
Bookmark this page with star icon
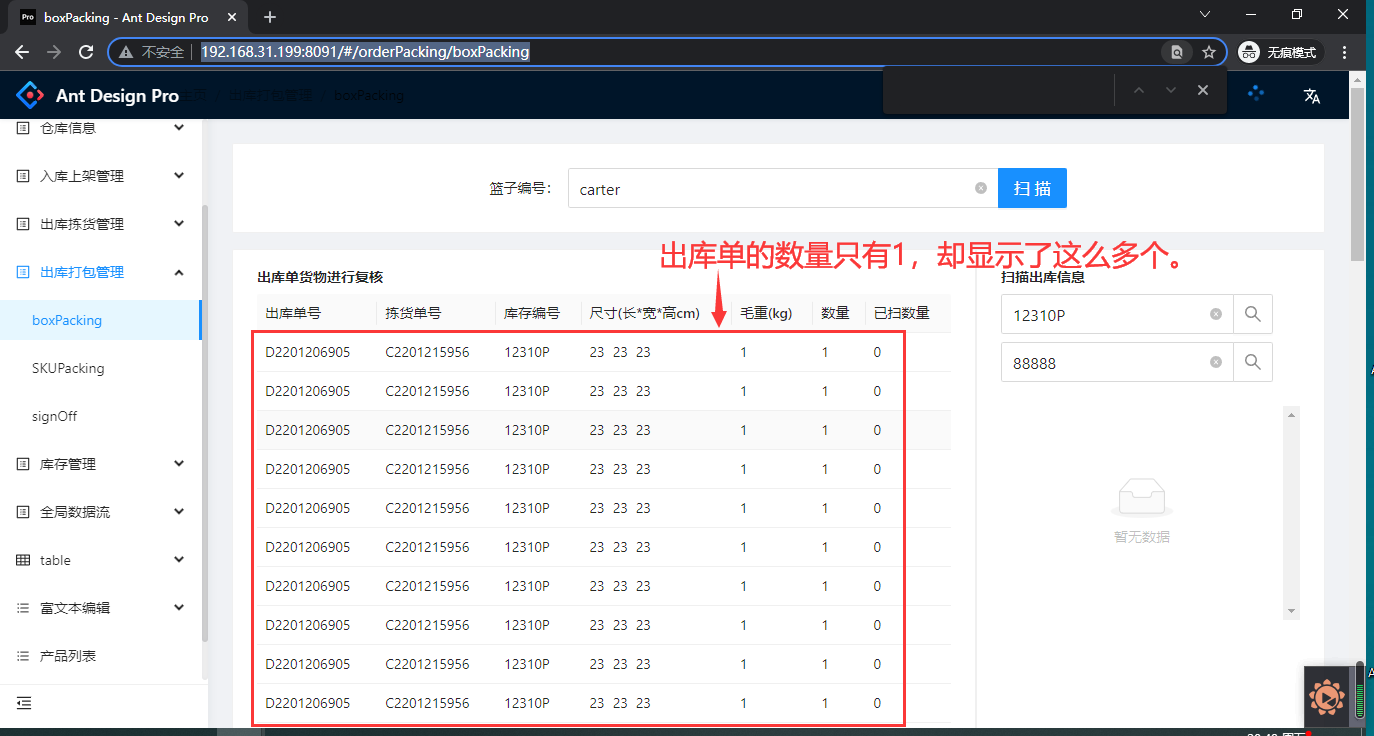point(1208,52)
